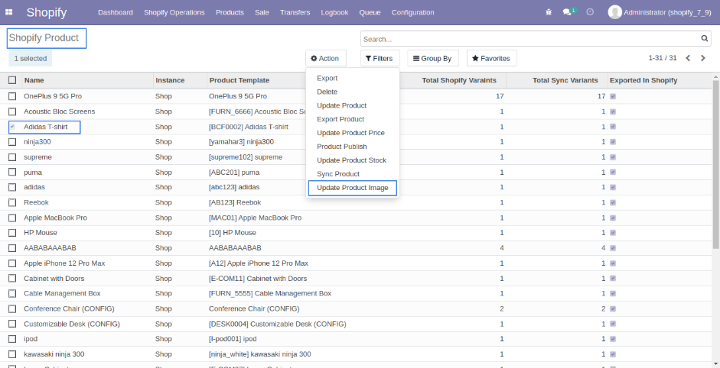Tick the OnePlus 9 5G Pro checkbox

(12, 96)
